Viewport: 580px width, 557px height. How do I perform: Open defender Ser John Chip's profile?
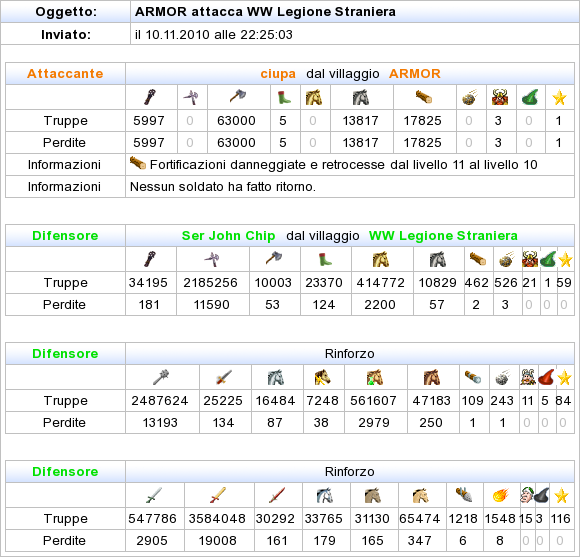(x=228, y=236)
